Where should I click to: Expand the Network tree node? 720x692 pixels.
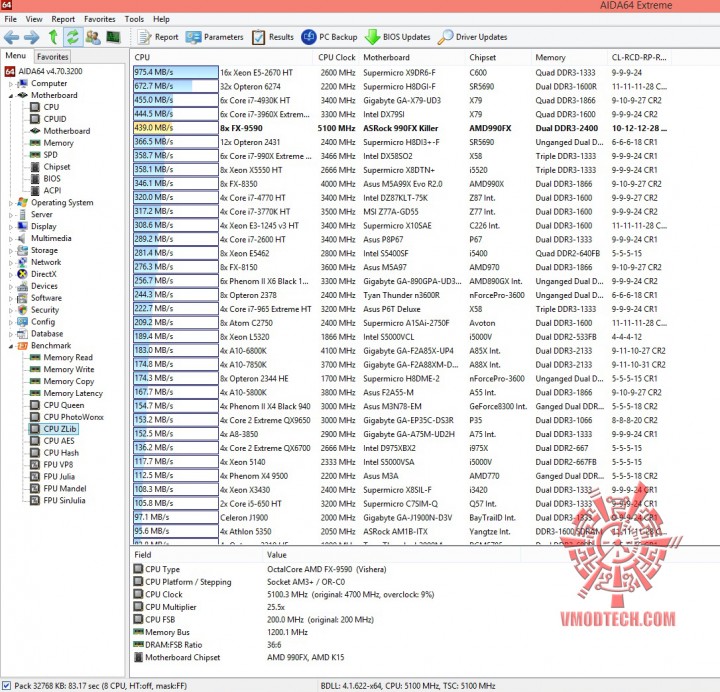pyautogui.click(x=11, y=263)
